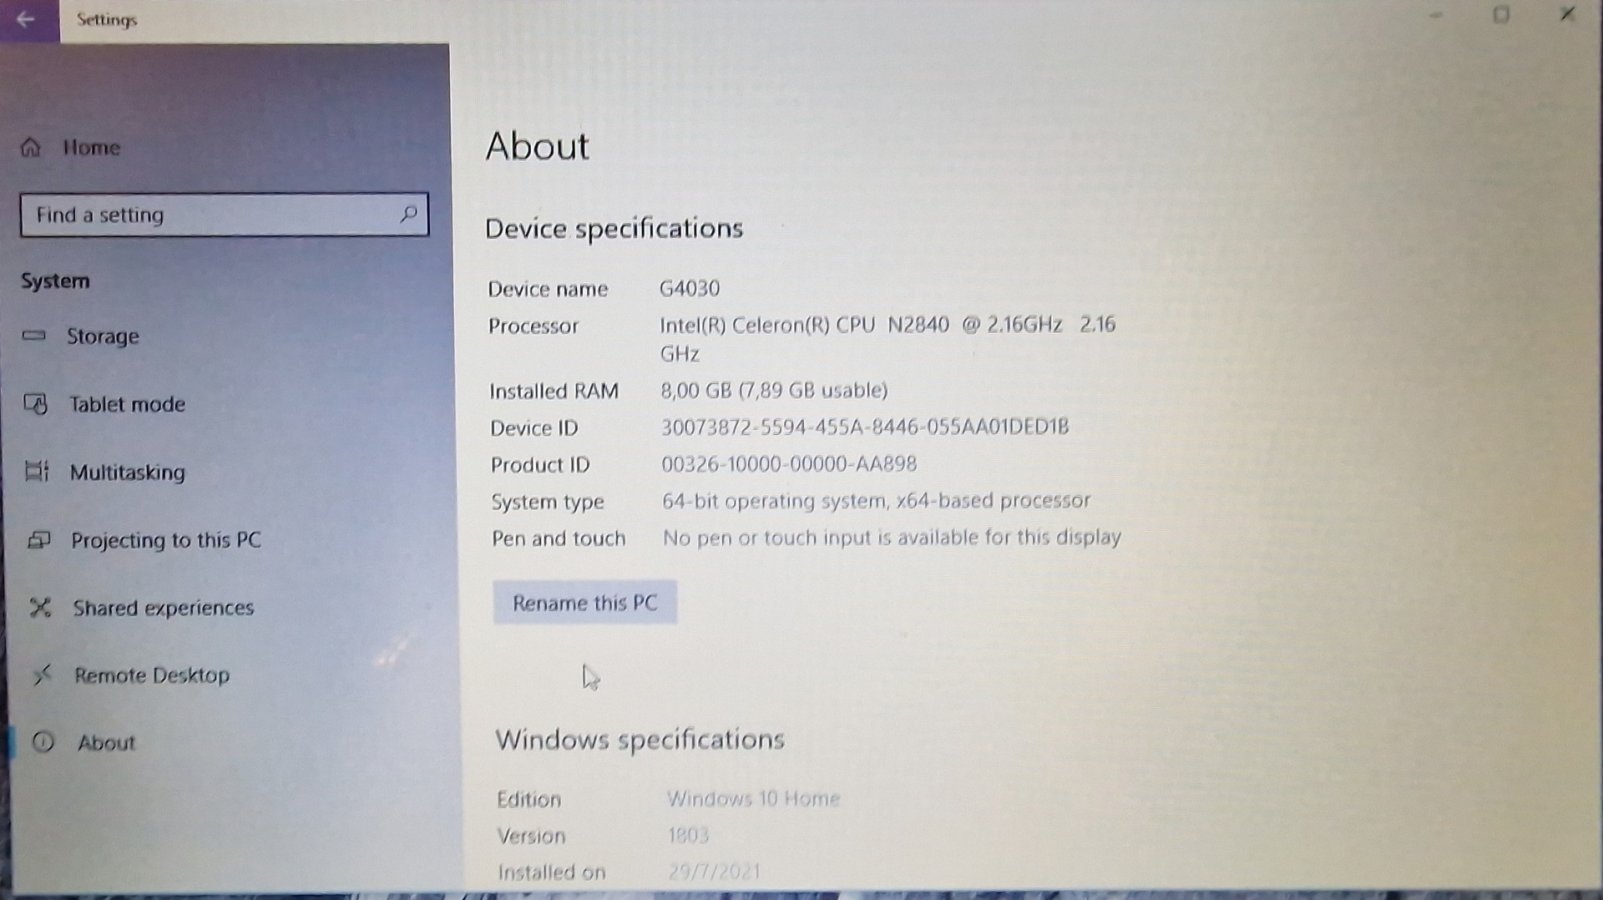Click the Version value 1803
The height and width of the screenshot is (900, 1603).
[688, 835]
